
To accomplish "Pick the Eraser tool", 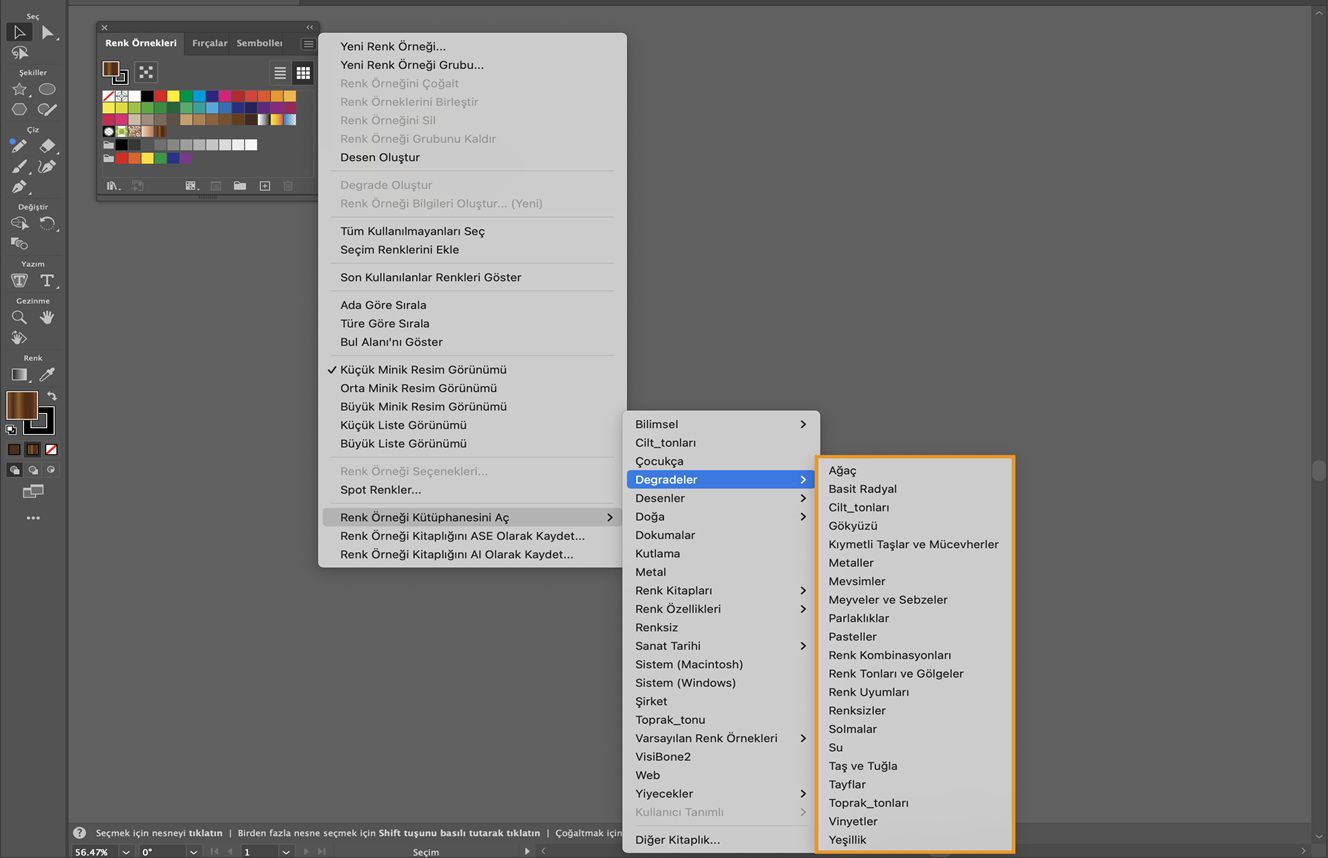I will pos(47,146).
